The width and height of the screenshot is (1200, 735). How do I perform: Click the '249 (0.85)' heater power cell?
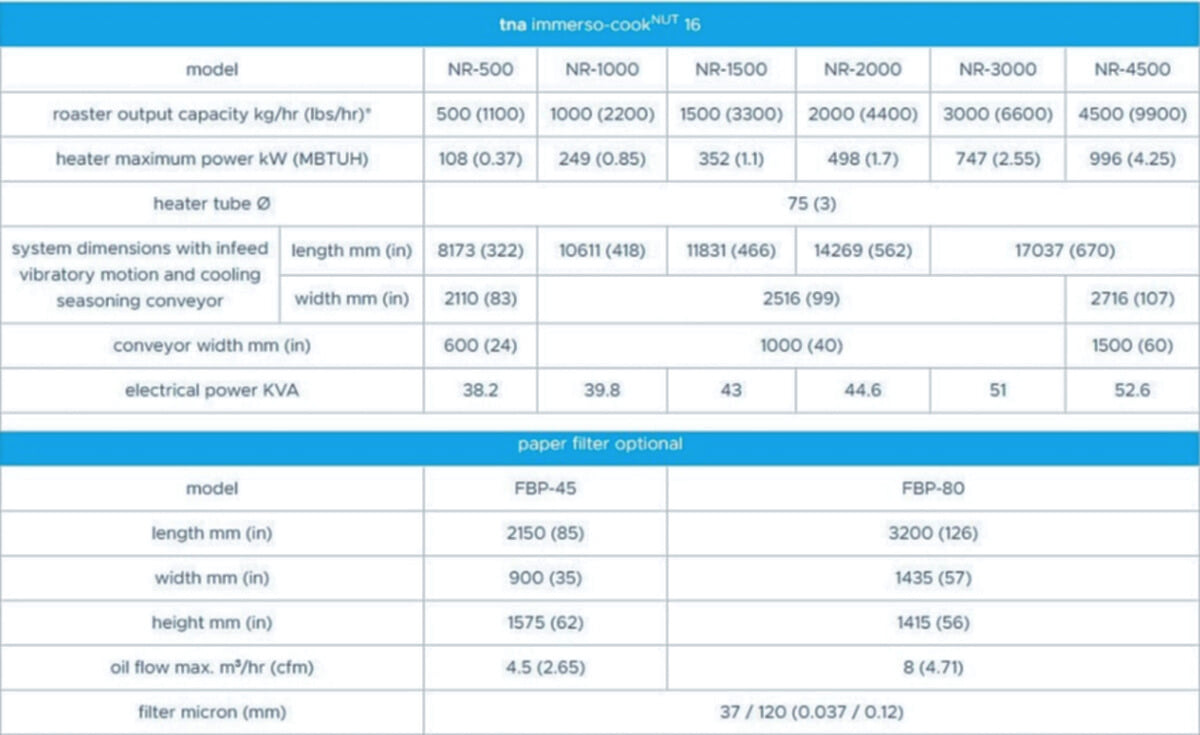(602, 159)
